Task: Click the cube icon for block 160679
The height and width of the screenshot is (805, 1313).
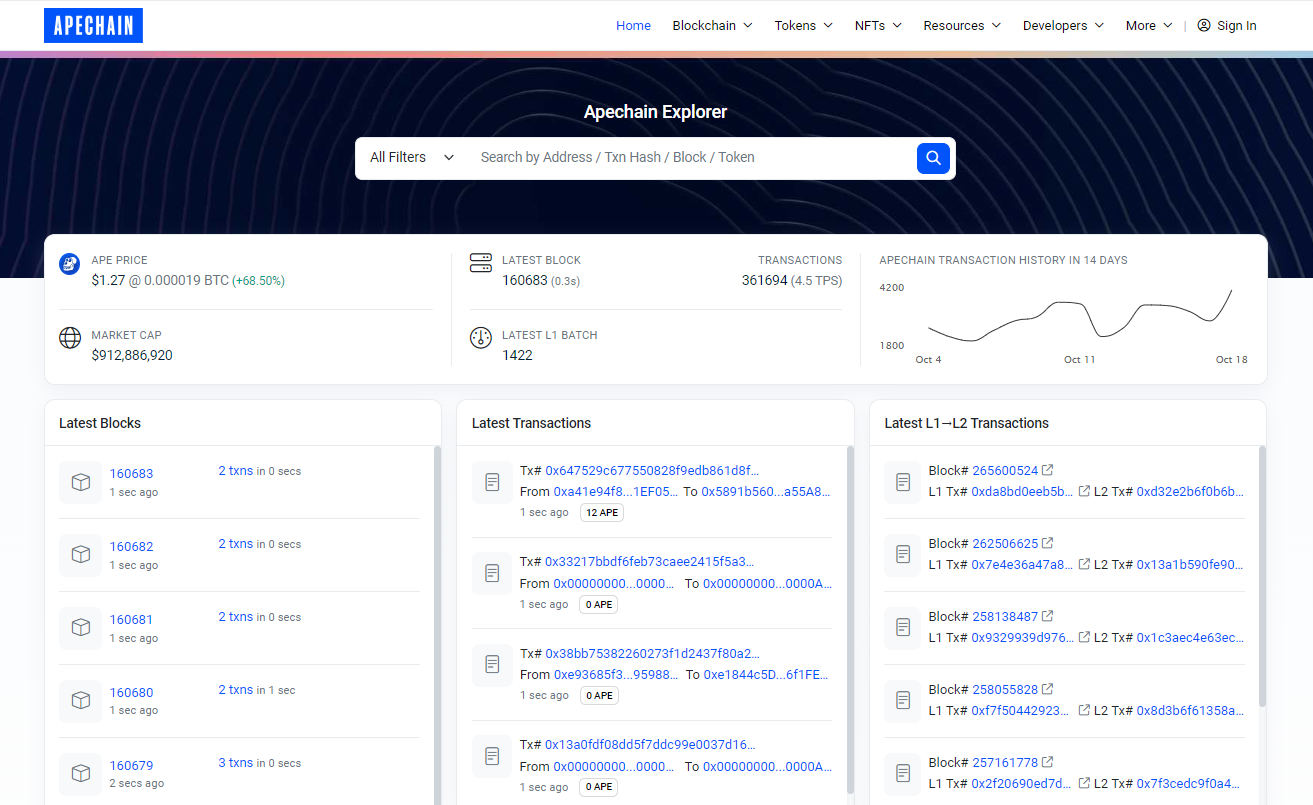Action: [x=81, y=774]
